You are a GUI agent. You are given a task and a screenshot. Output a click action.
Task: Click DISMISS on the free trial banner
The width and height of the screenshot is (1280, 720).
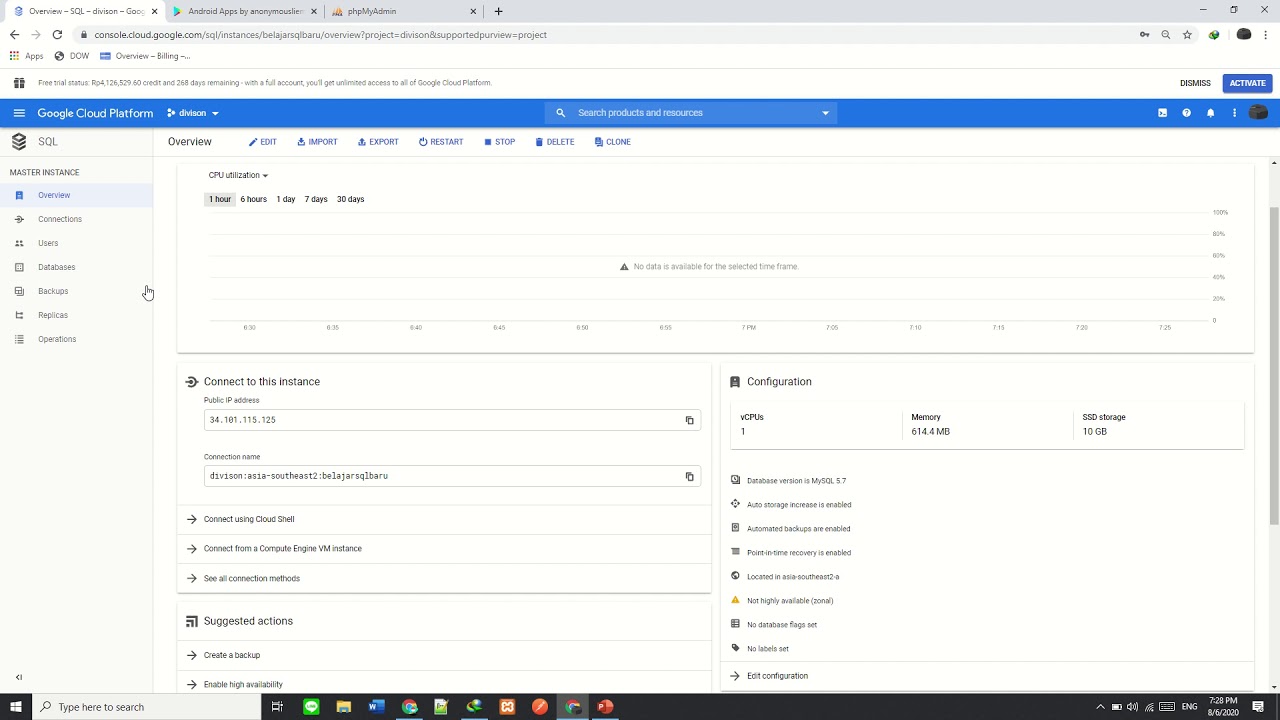(x=1195, y=83)
